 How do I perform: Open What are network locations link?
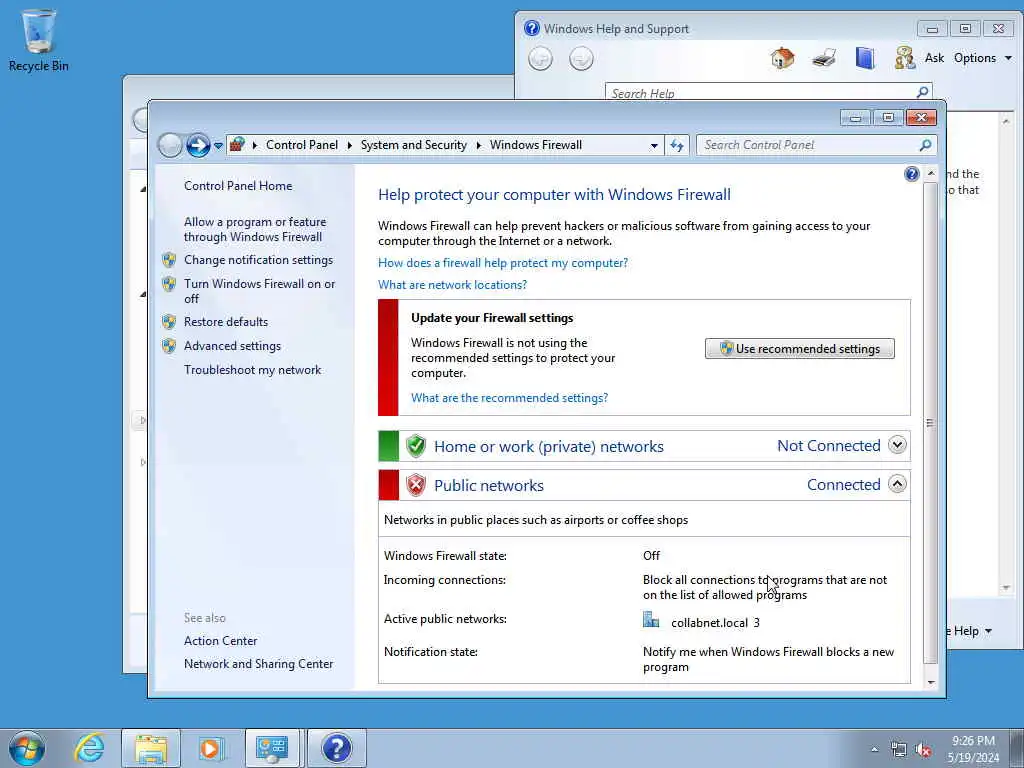[x=452, y=285]
